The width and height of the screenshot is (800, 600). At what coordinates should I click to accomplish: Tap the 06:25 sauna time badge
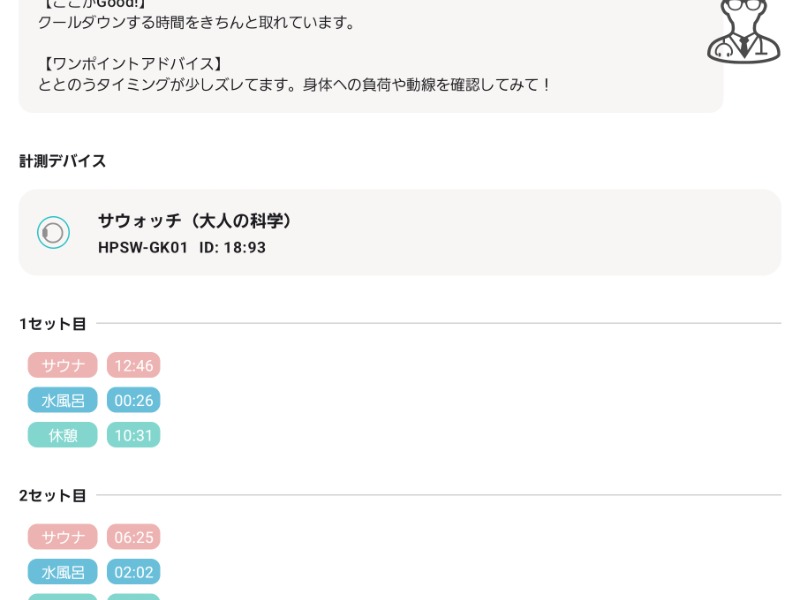click(134, 537)
